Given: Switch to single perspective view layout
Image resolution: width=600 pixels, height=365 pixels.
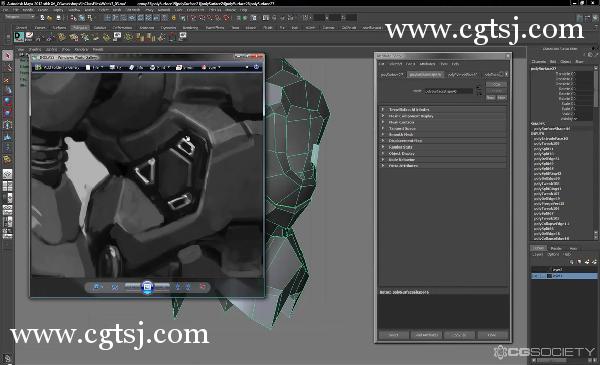Looking at the screenshot, I should click(x=7, y=174).
